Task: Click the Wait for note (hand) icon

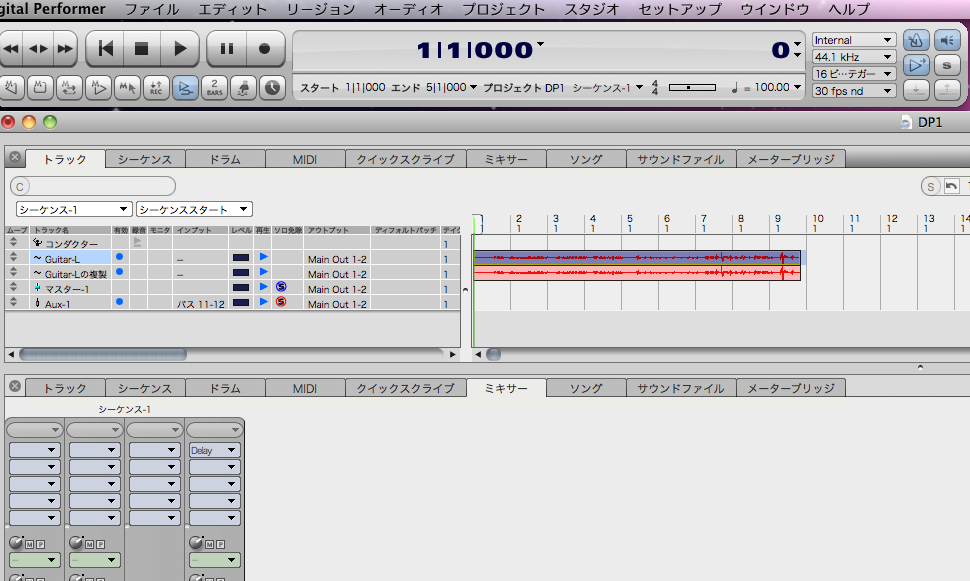Action: click(x=243, y=88)
